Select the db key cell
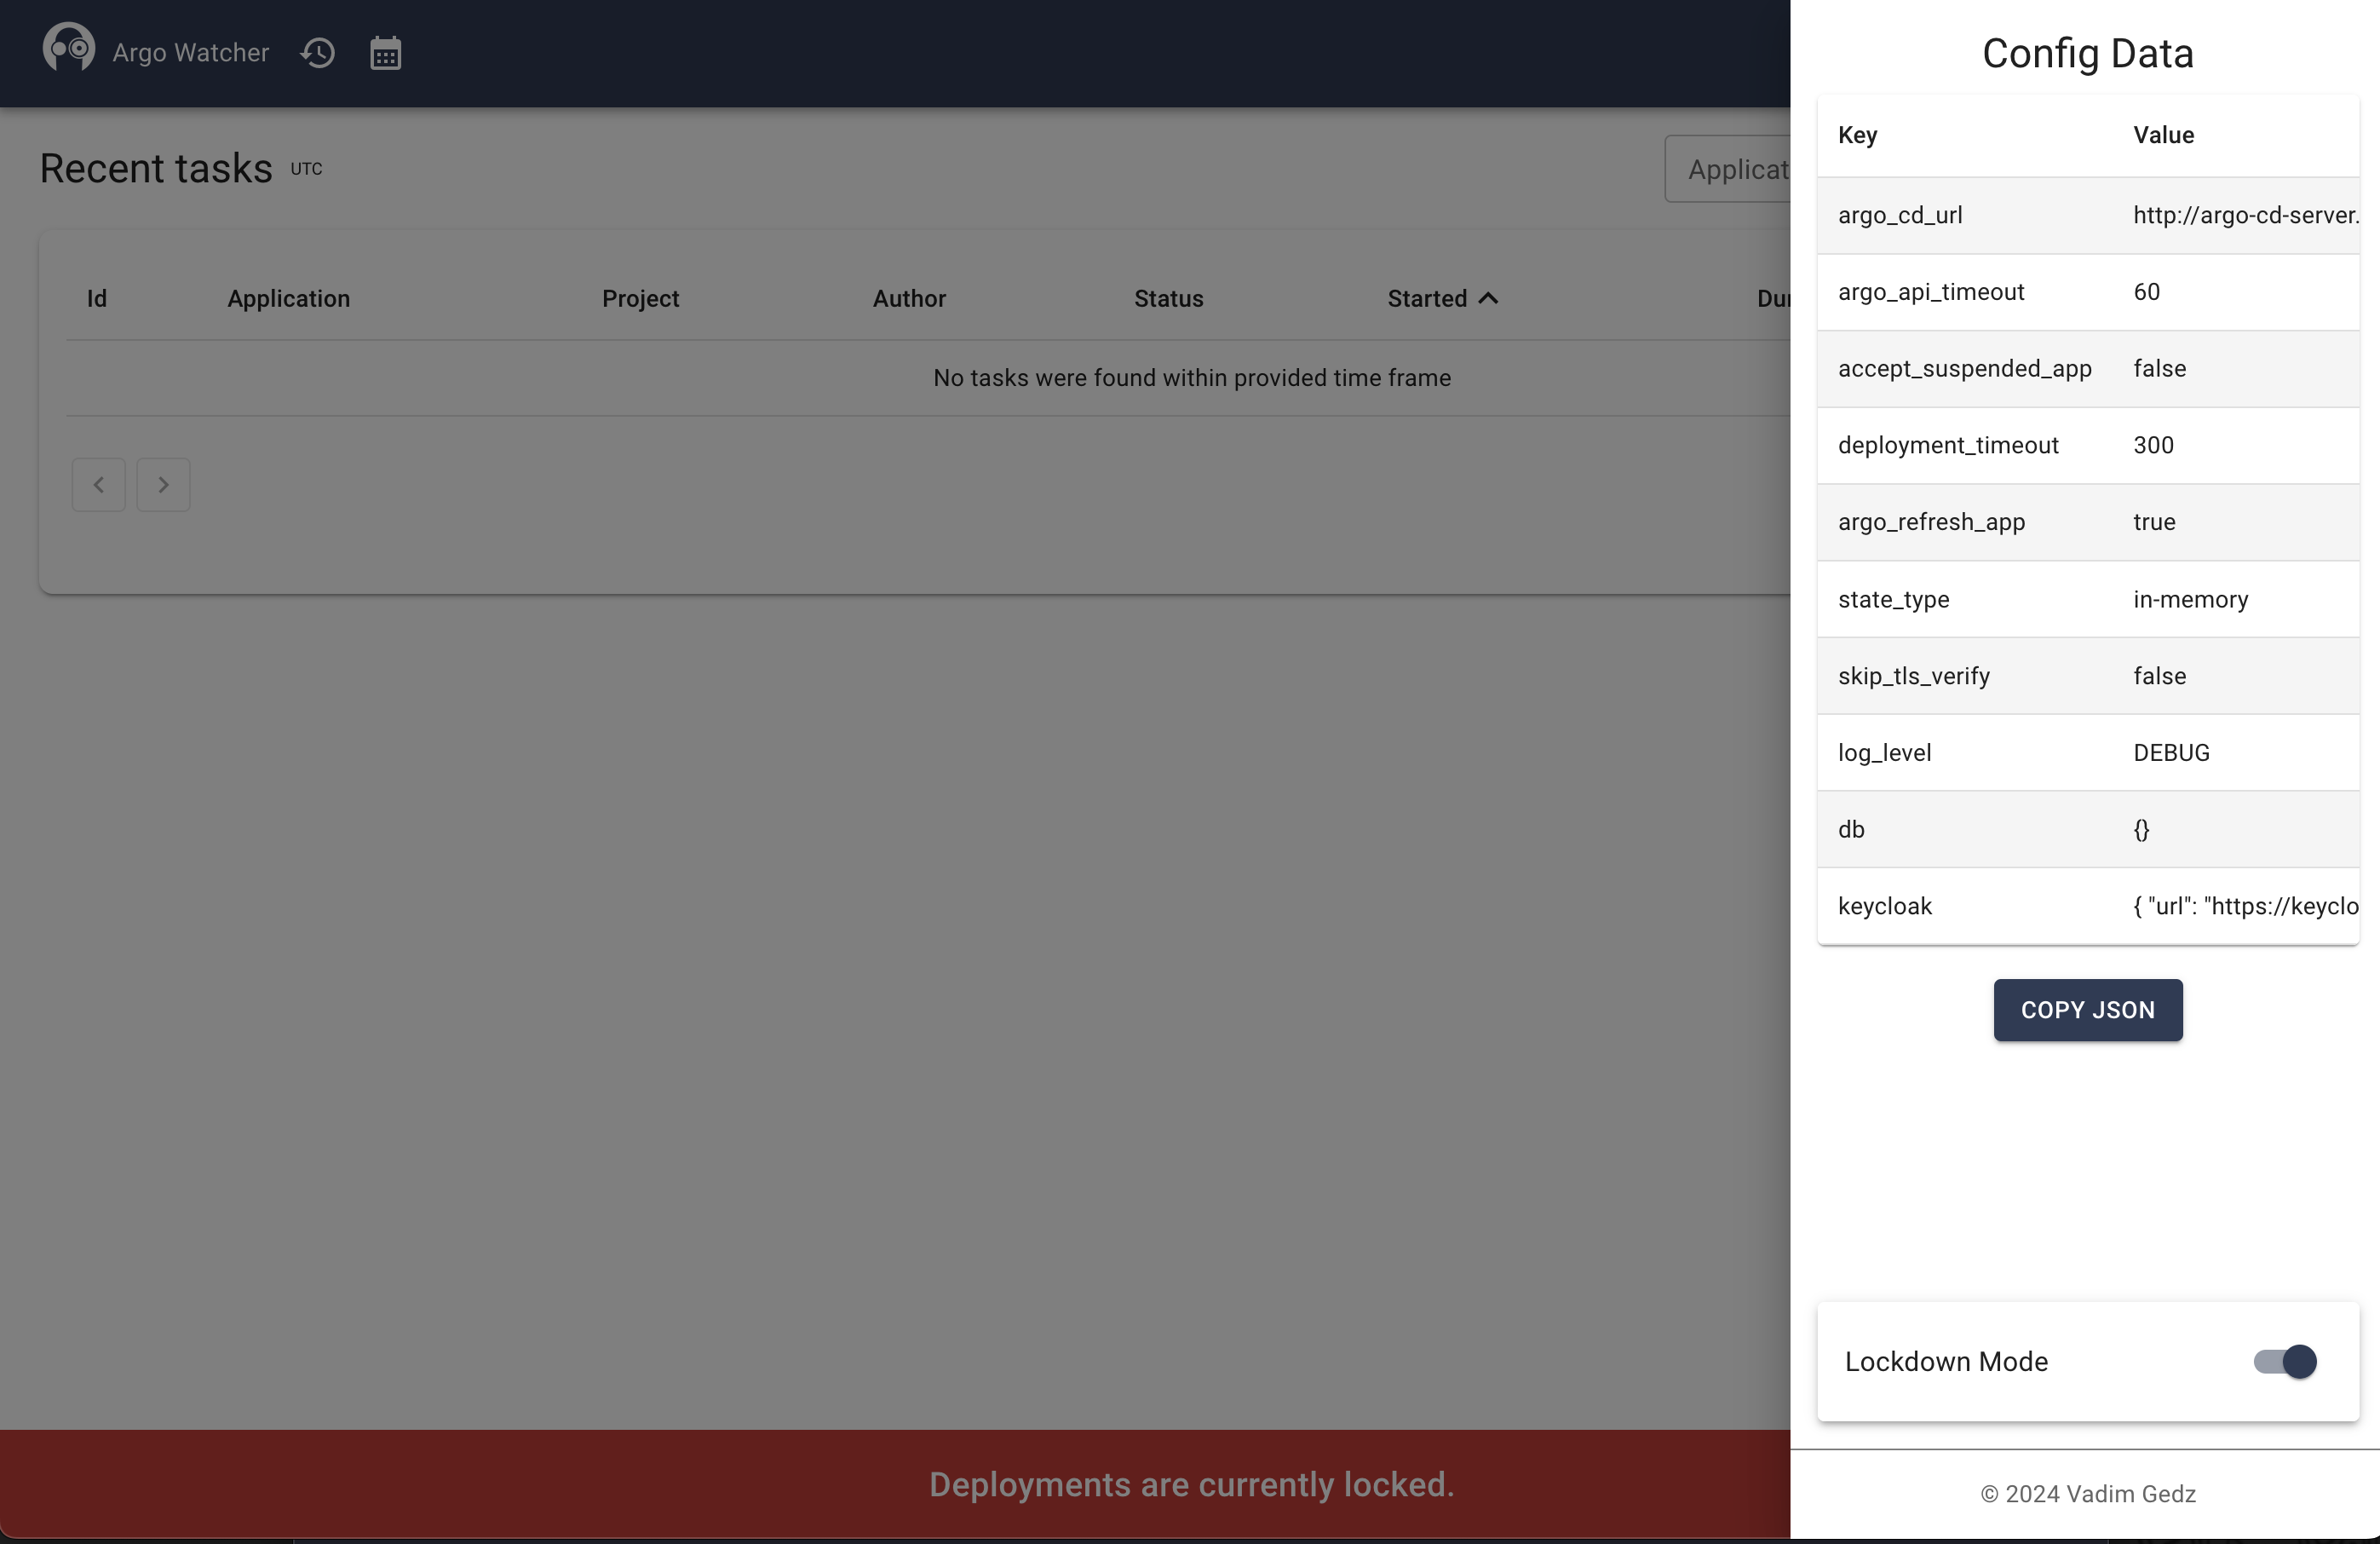Screen dimensions: 2380x1544 click(x=1964, y=829)
